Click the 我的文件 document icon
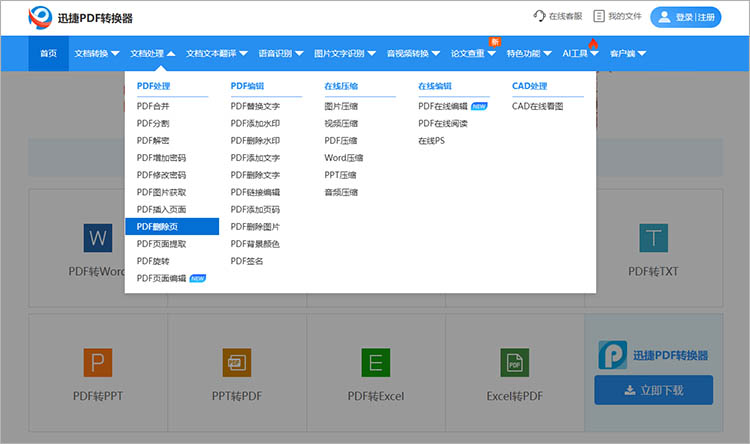The height and width of the screenshot is (444, 750). [598, 16]
